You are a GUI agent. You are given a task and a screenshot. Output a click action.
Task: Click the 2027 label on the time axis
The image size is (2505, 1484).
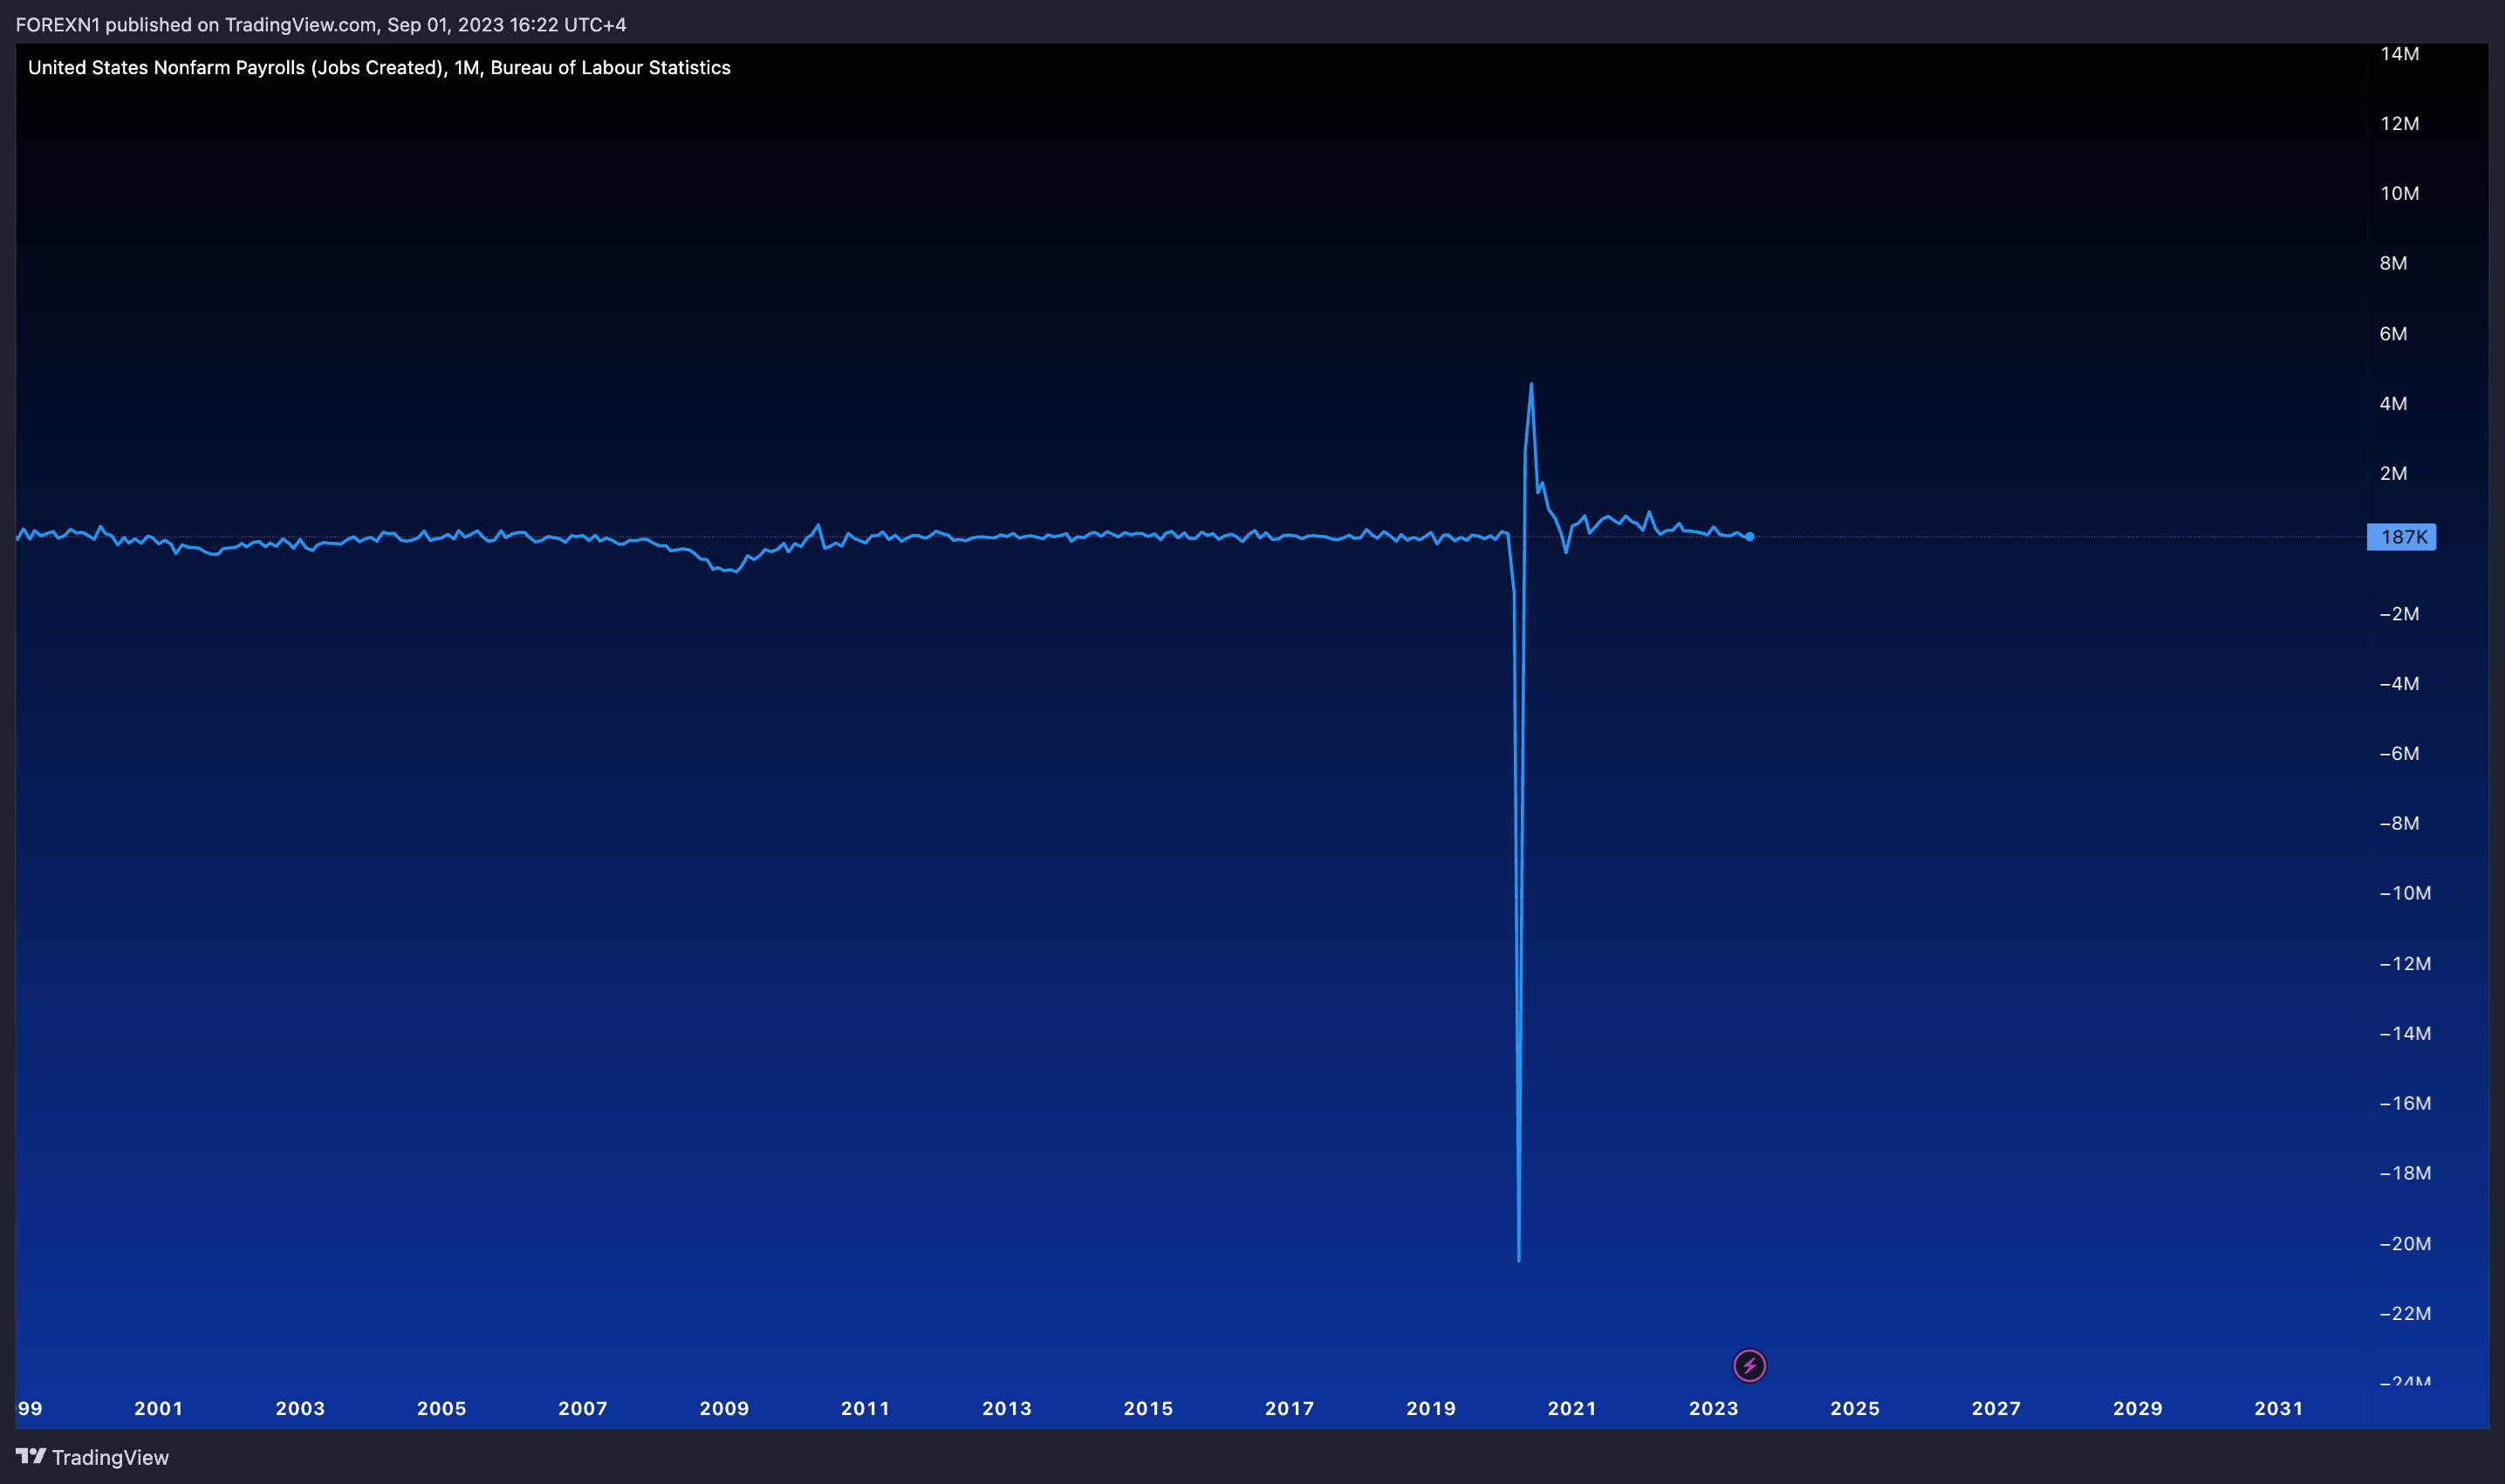pos(1996,1408)
